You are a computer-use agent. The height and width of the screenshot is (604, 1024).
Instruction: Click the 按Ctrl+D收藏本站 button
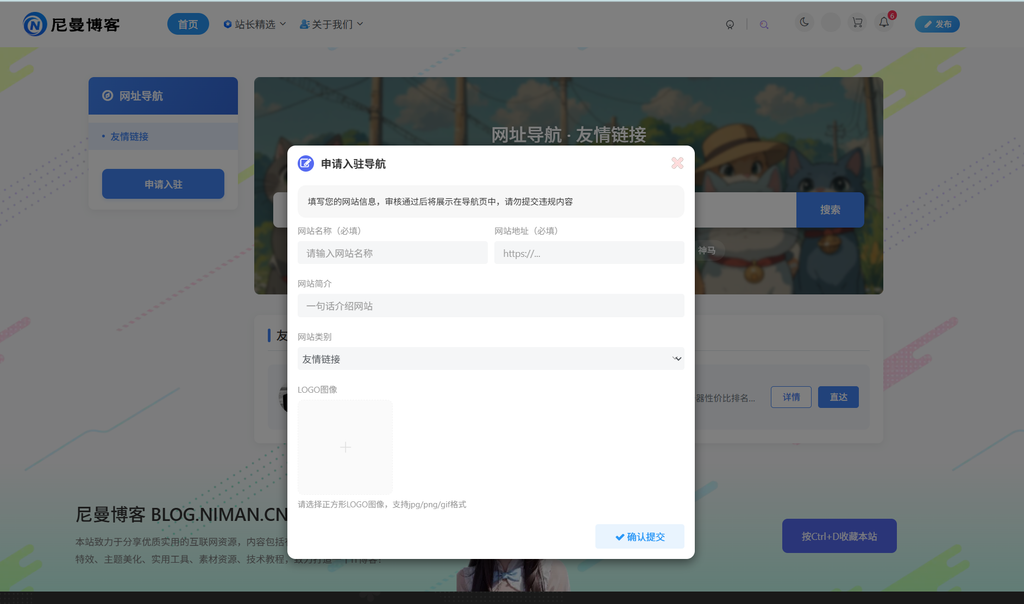[x=839, y=536]
